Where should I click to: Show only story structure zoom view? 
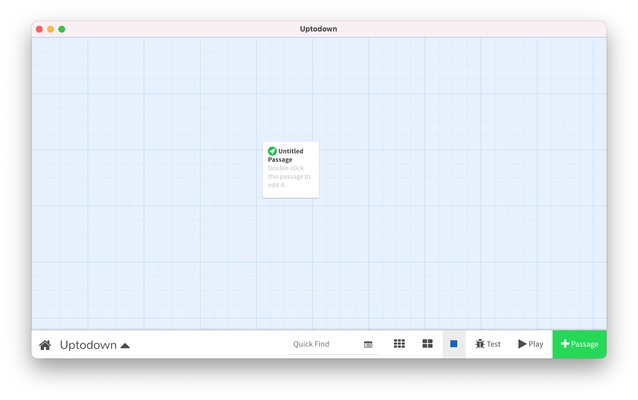[x=399, y=344]
